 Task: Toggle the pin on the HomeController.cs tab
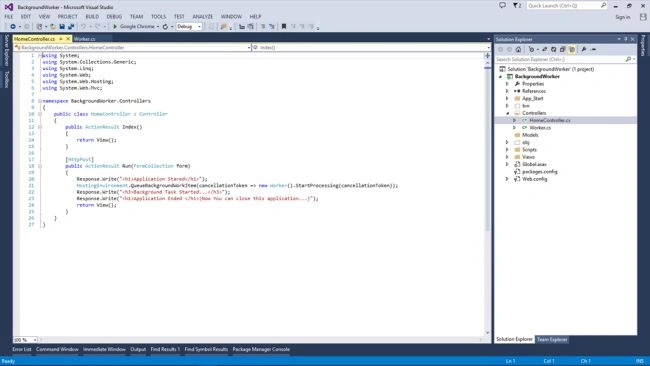pos(61,39)
